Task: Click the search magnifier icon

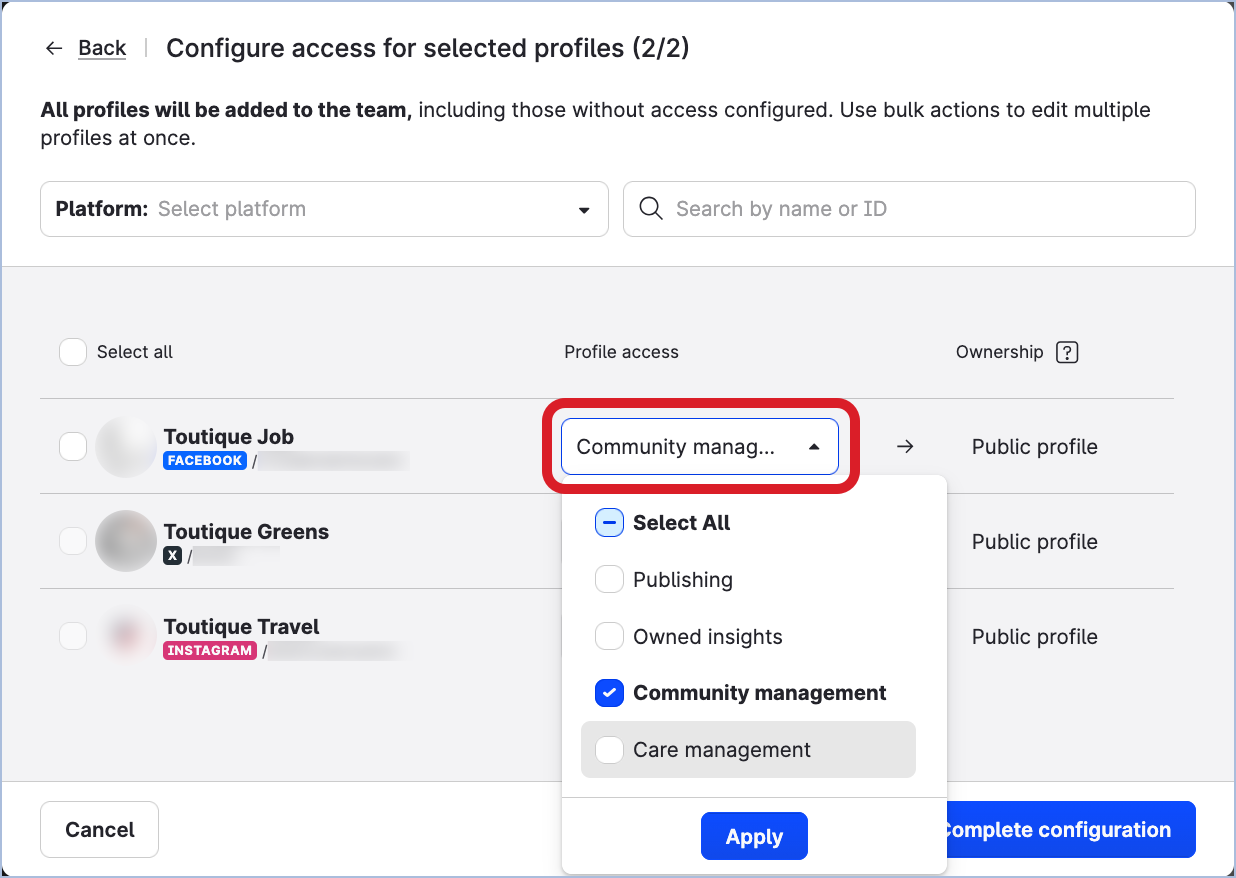Action: tap(651, 209)
